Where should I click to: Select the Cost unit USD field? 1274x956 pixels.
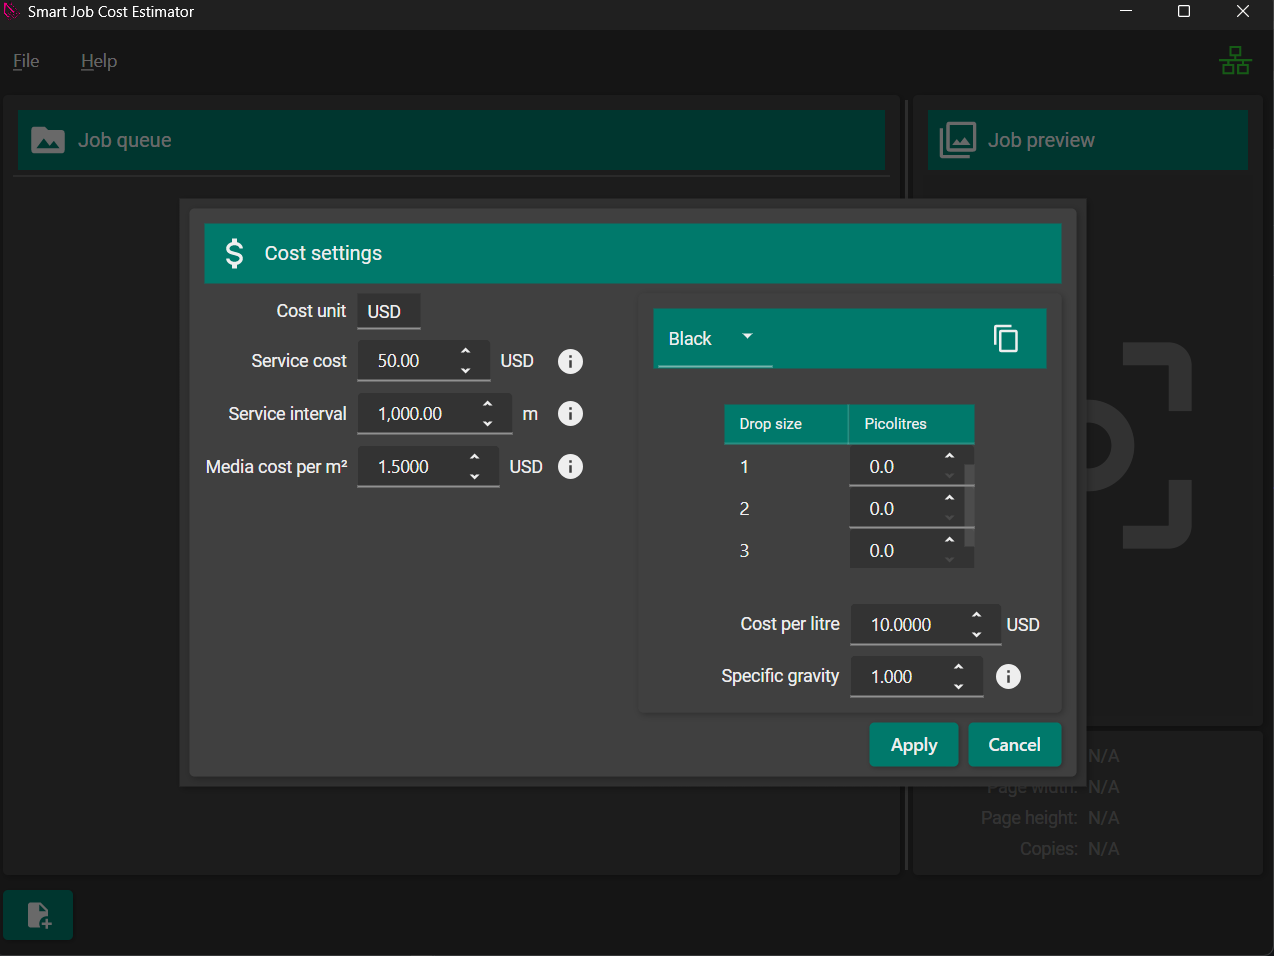pyautogui.click(x=388, y=311)
